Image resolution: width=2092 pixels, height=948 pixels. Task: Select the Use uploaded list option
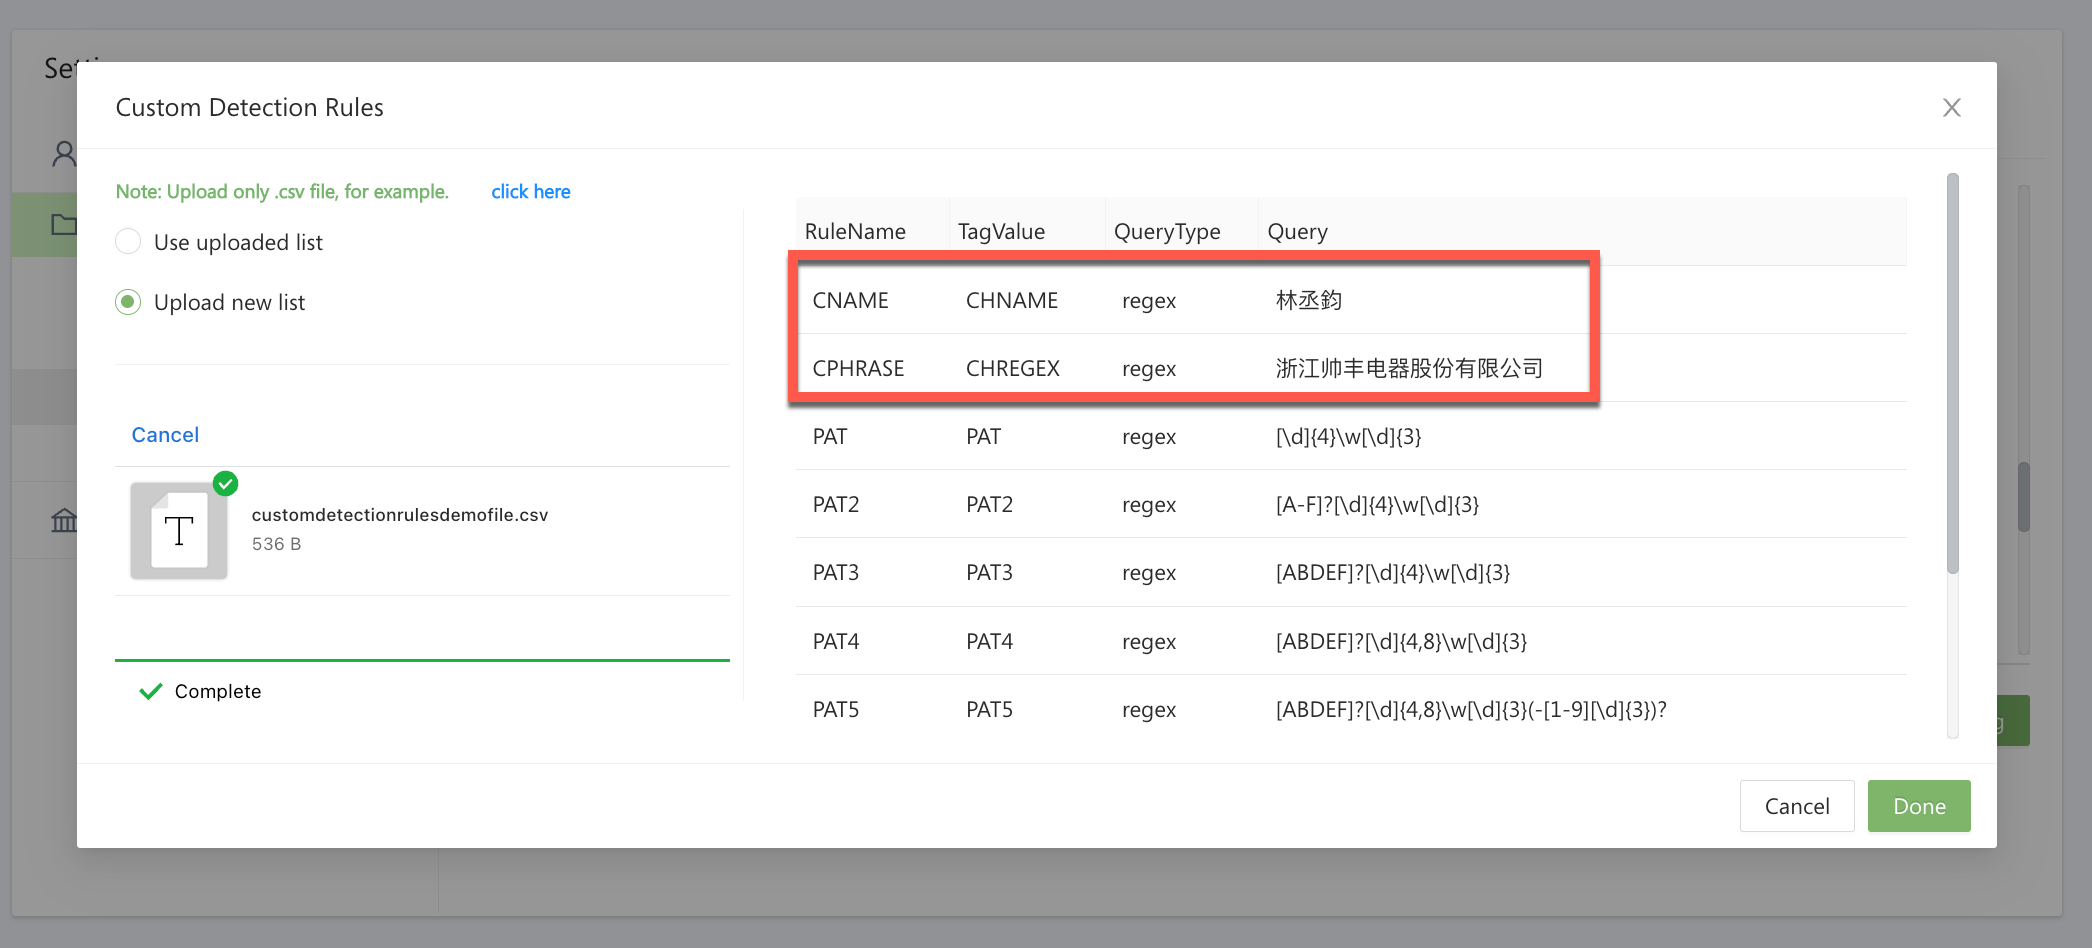(x=128, y=242)
